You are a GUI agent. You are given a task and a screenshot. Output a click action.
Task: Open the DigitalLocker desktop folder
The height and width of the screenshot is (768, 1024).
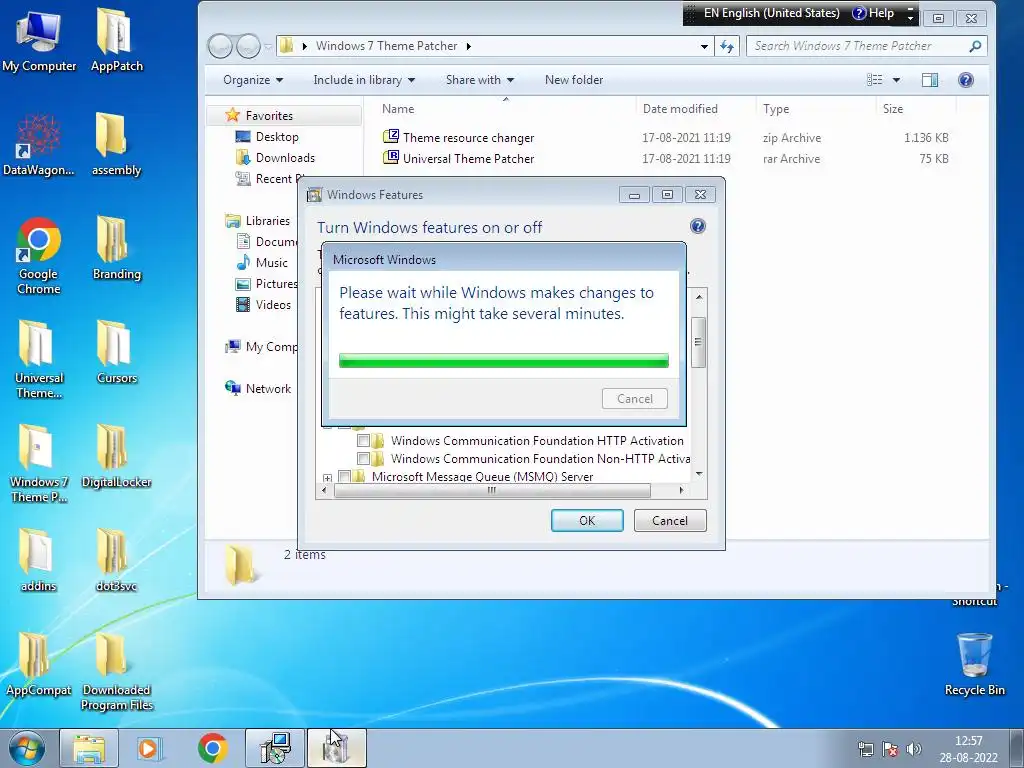pos(116,456)
